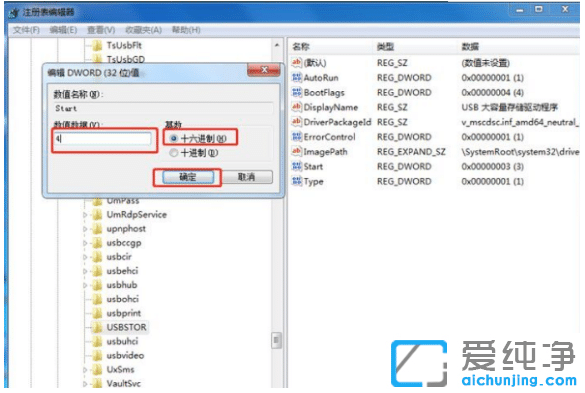This screenshot has height=393, width=585.
Task: Click the Registry Editor title bar icon
Action: pos(14,13)
